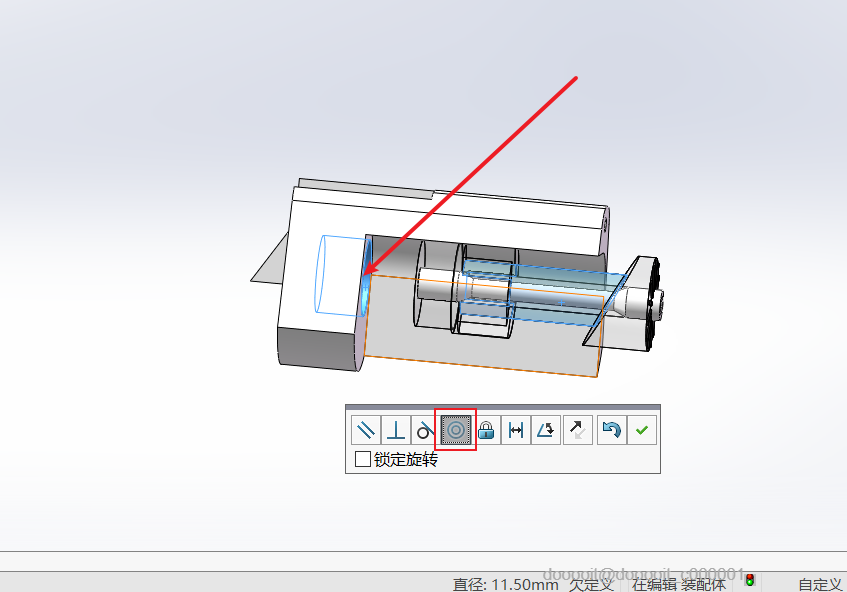Flip mate alignment with the arrows icon

coord(577,430)
